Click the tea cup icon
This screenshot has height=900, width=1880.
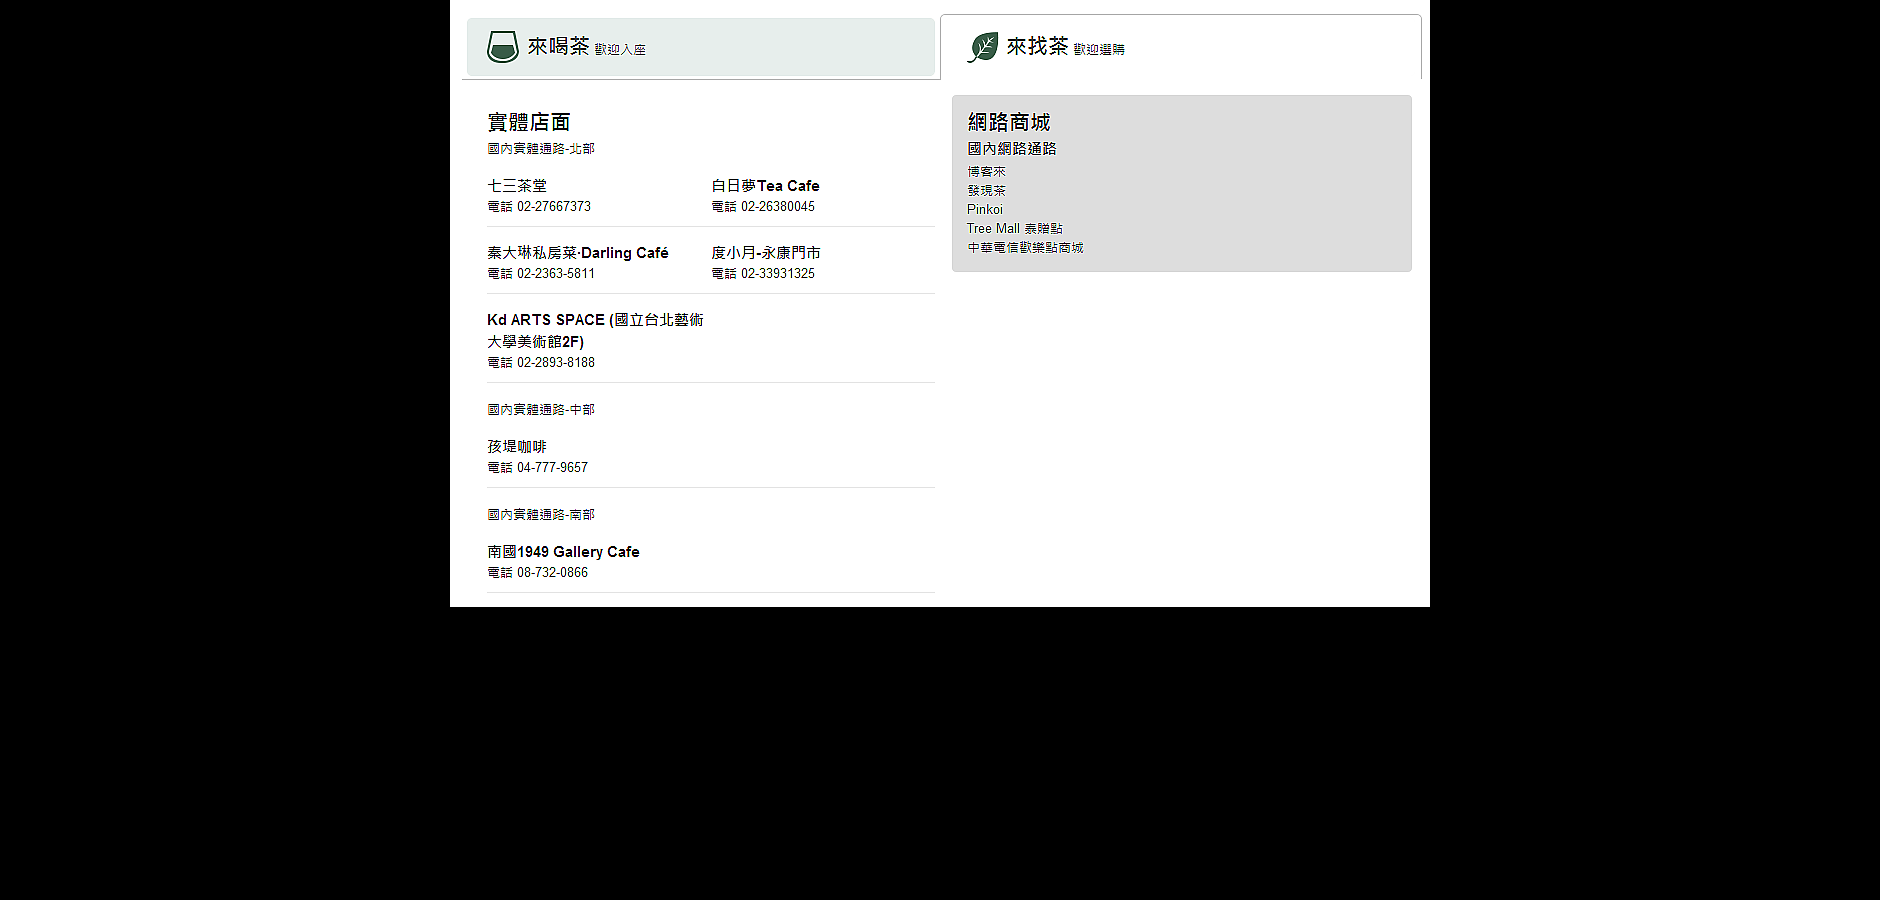click(x=502, y=47)
